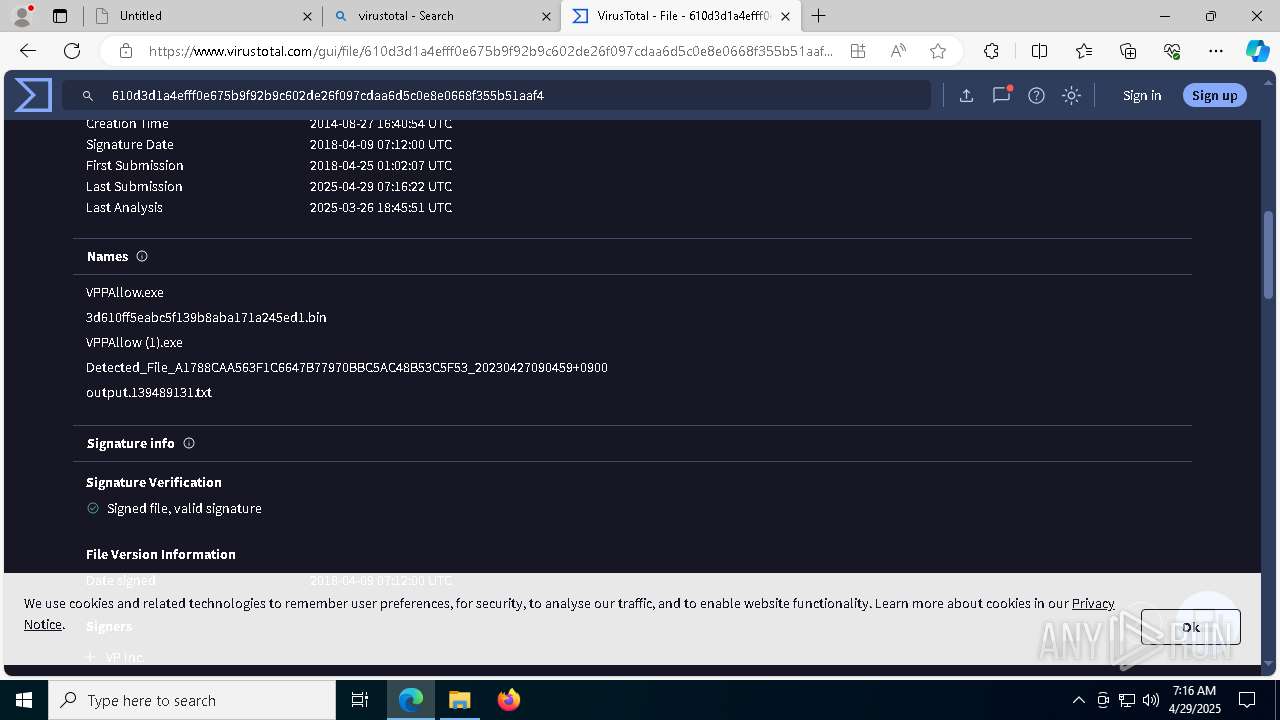Open VirusTotal help icon
1280x720 pixels.
1036,95
